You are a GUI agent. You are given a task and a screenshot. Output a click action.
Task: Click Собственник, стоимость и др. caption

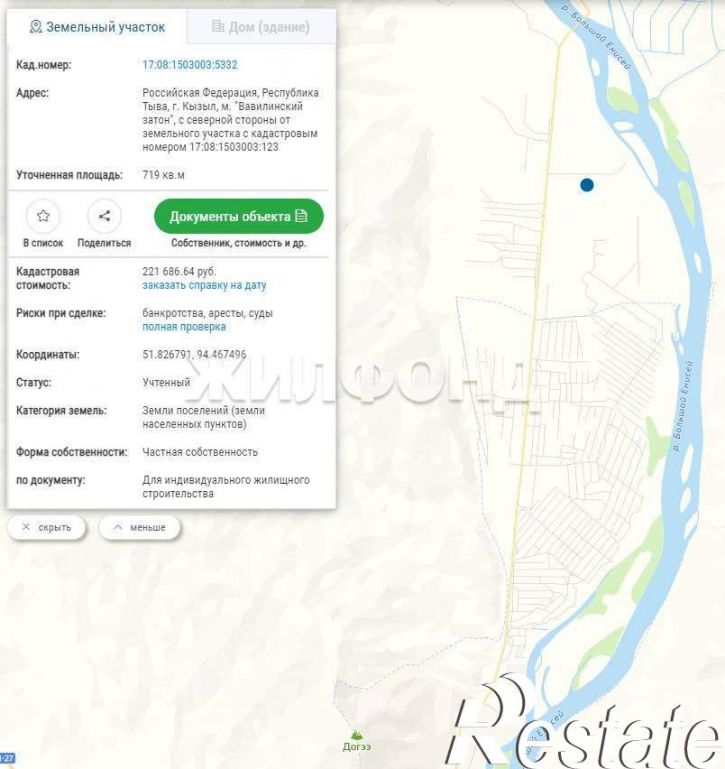[x=239, y=243]
